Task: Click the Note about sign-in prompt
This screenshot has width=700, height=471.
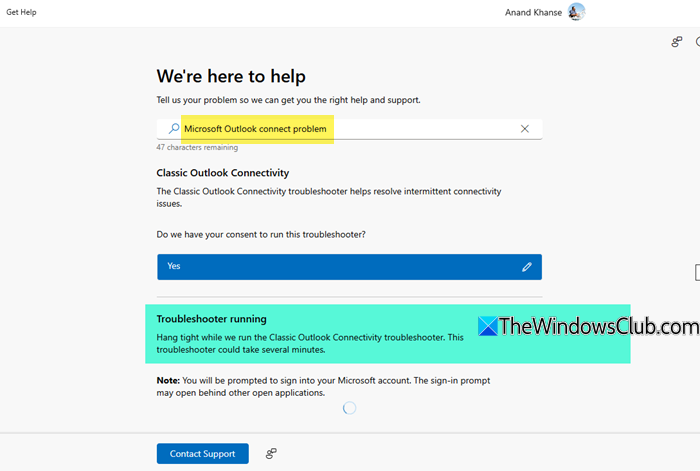Action: (323, 387)
